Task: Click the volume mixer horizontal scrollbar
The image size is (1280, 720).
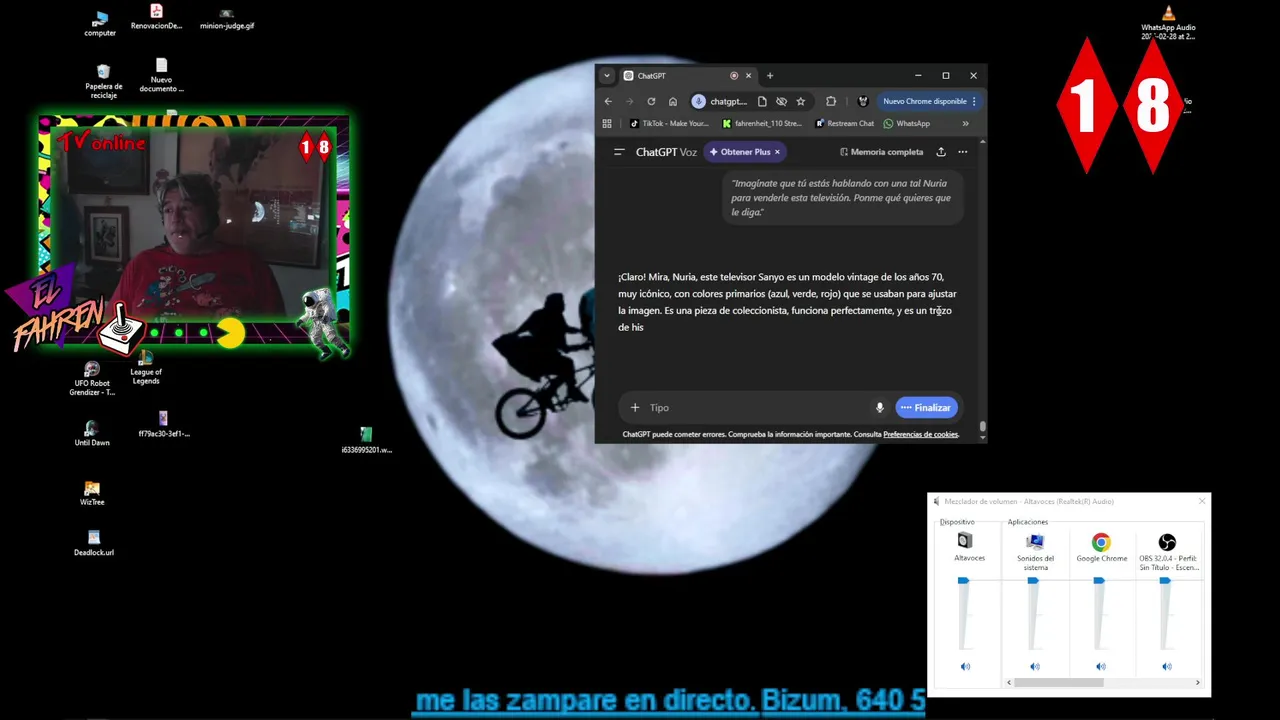Action: (x=1061, y=682)
